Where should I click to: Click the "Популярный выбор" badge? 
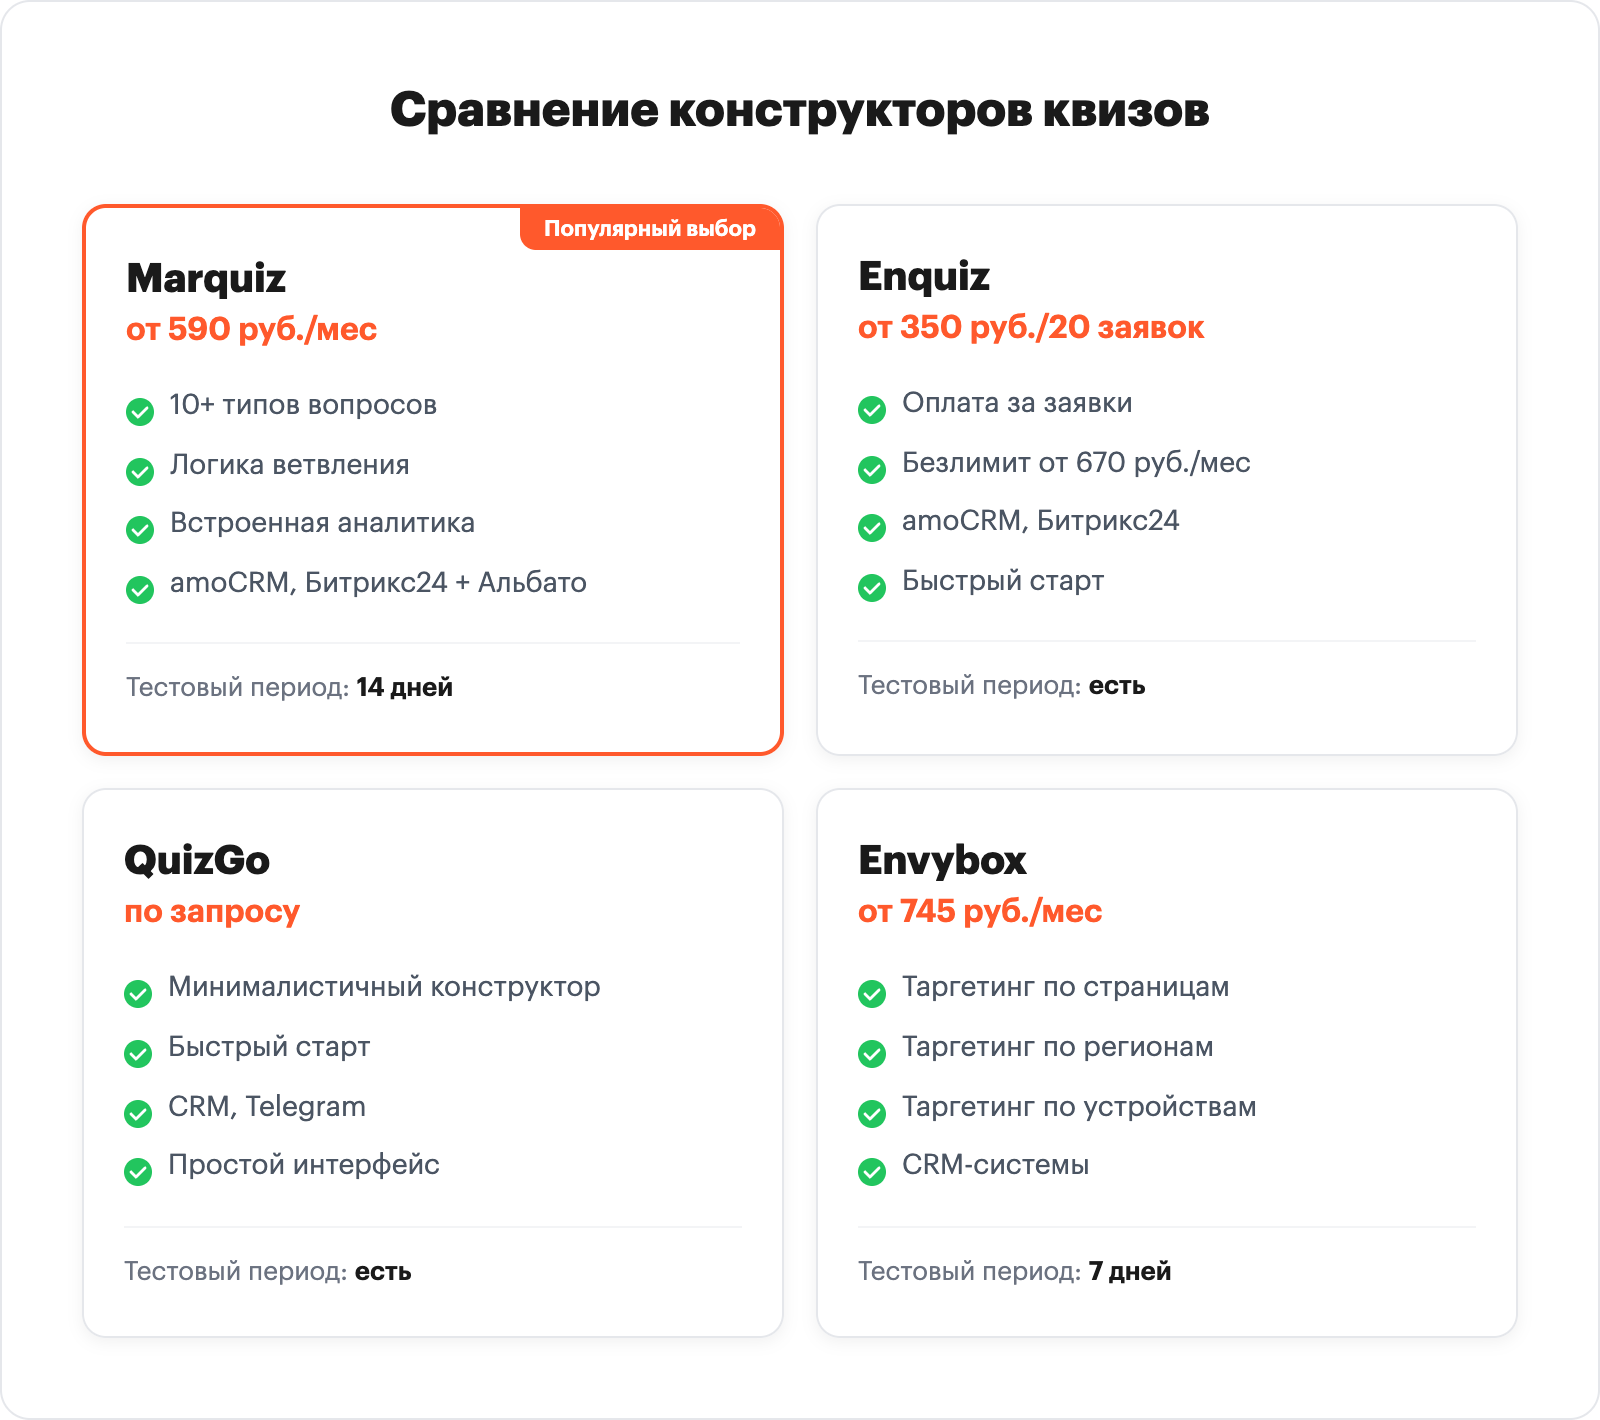(x=648, y=228)
